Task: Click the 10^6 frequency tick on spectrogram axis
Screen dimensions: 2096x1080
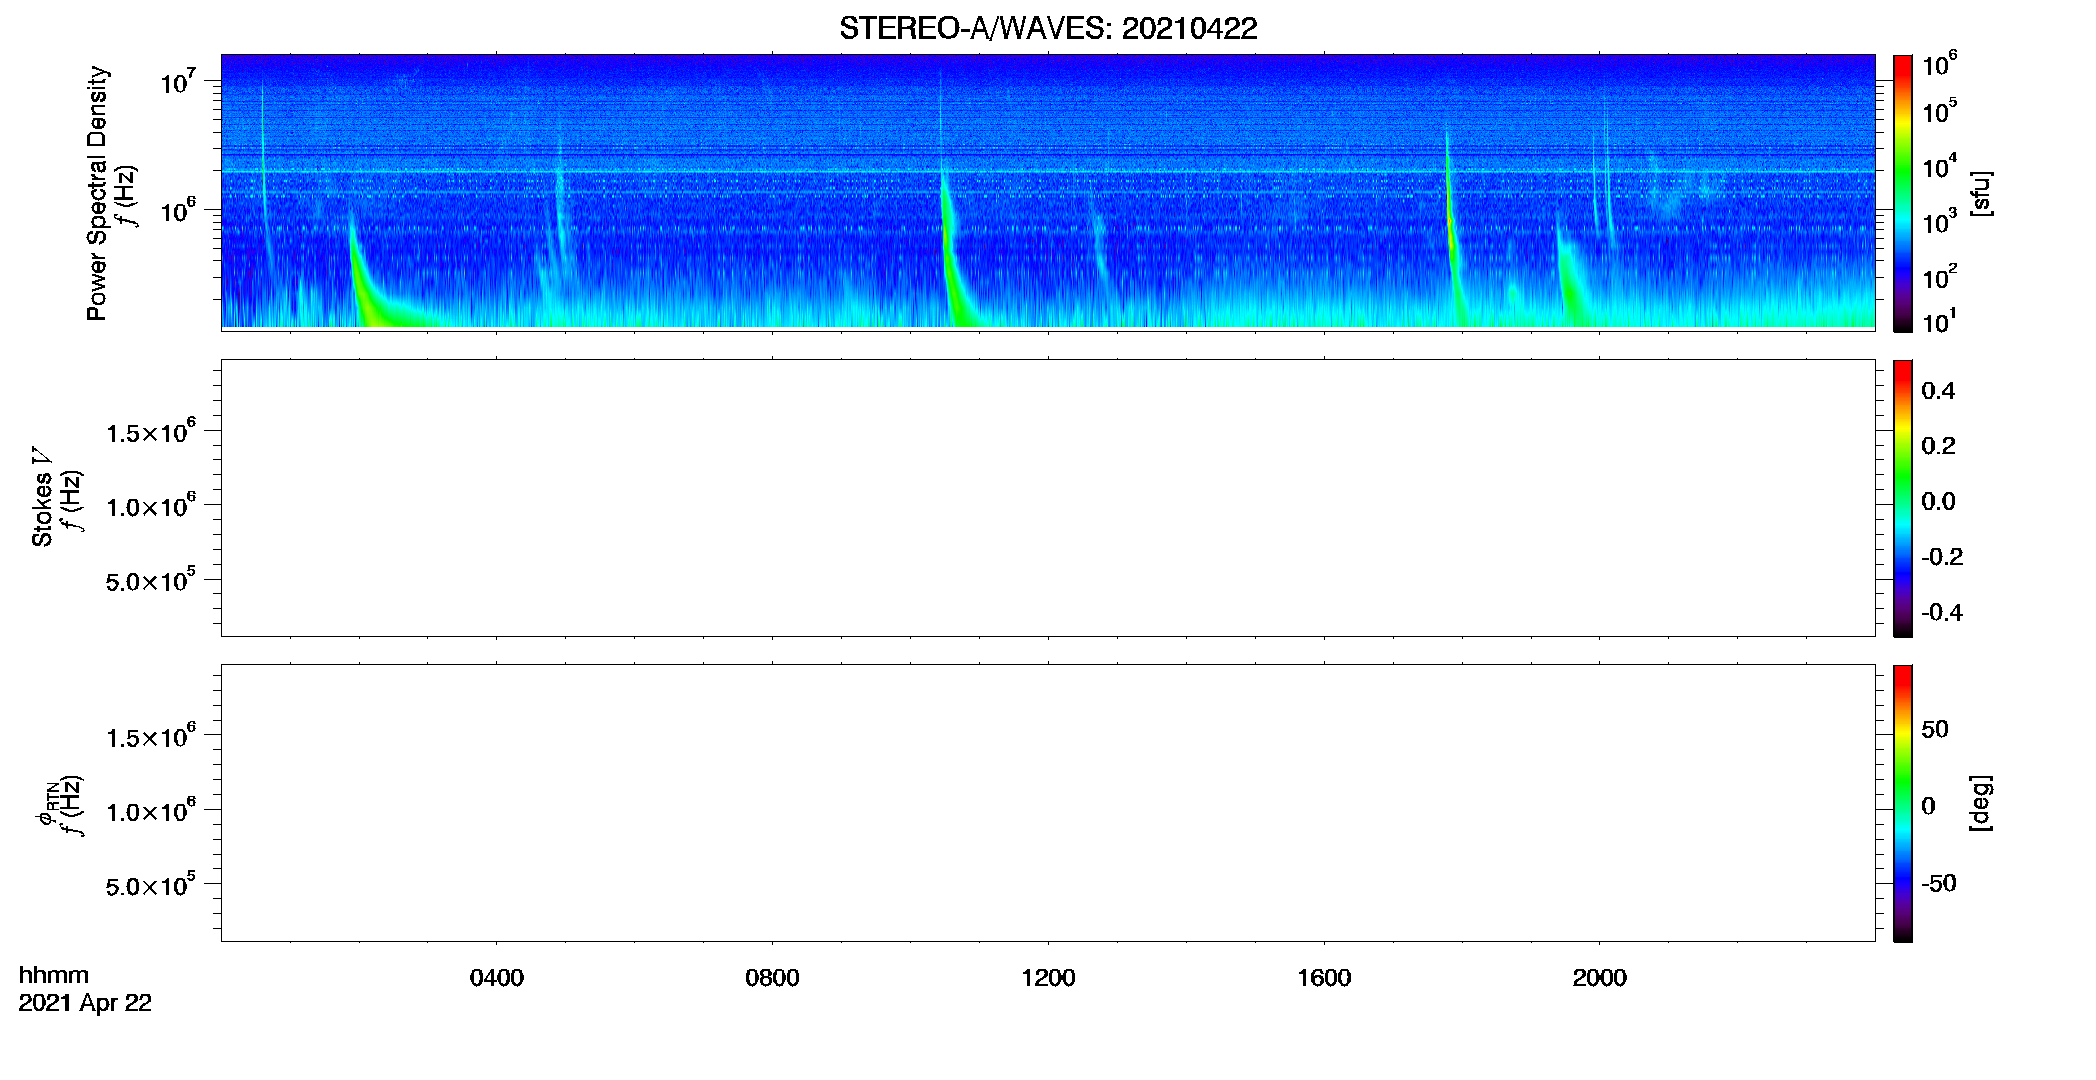Action: click(178, 210)
